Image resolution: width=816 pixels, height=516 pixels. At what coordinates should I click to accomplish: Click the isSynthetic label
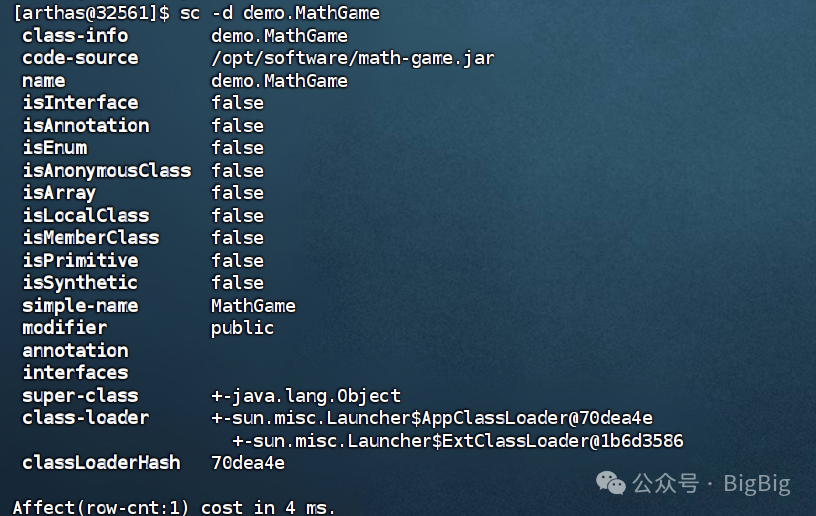tap(80, 283)
